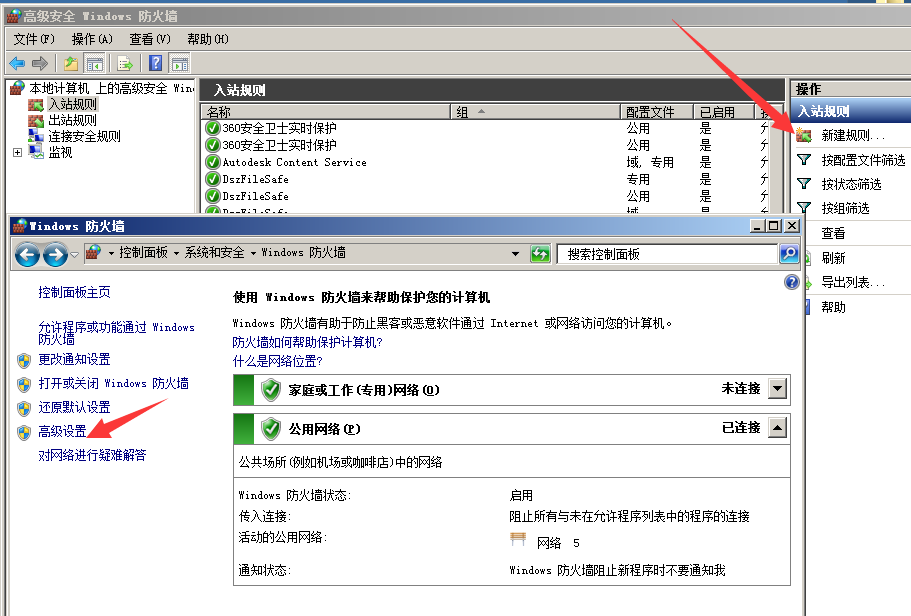The width and height of the screenshot is (911, 616).
Task: Expand the 监视 (Monitoring) tree node
Action: 17,153
